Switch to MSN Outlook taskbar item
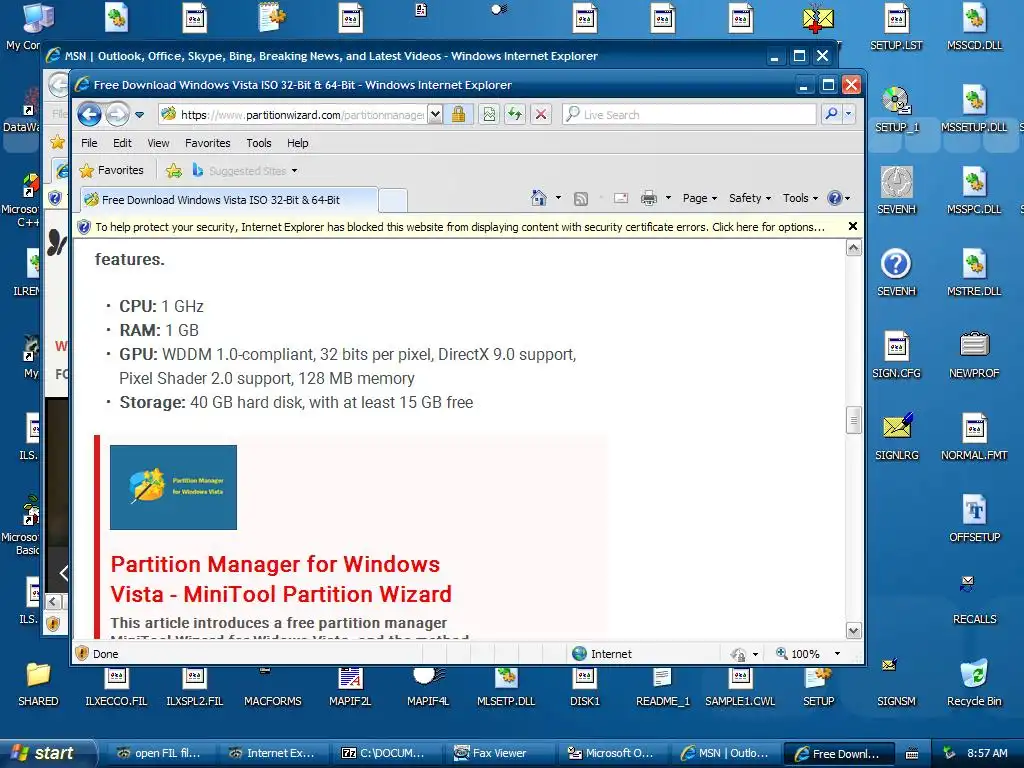The width and height of the screenshot is (1024, 768). 727,753
